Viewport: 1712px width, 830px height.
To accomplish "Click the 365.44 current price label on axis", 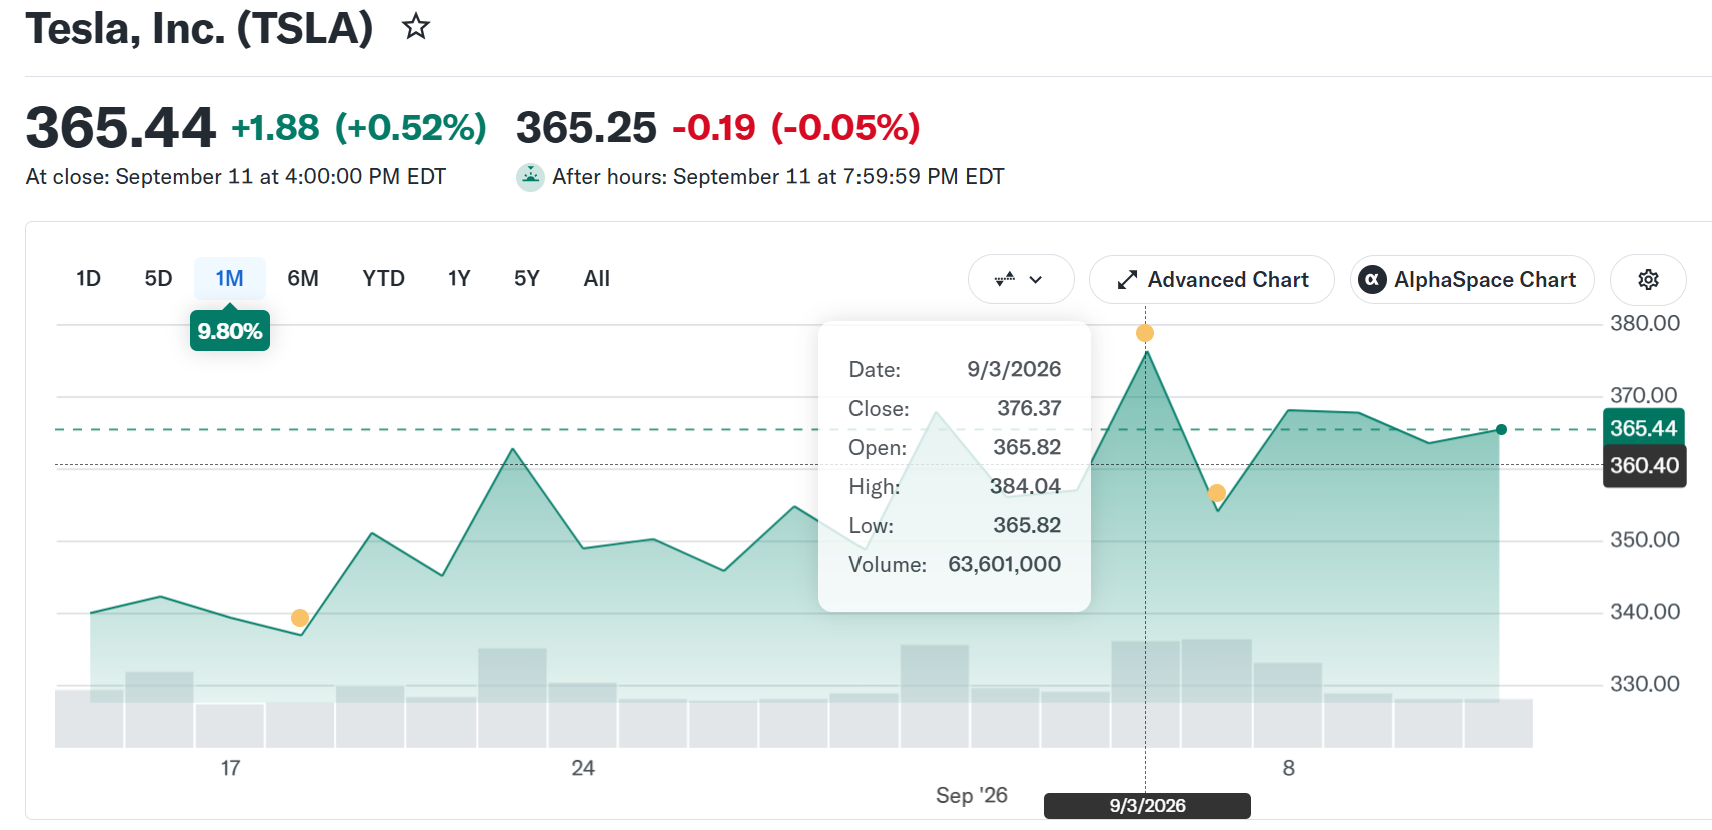I will point(1643,428).
